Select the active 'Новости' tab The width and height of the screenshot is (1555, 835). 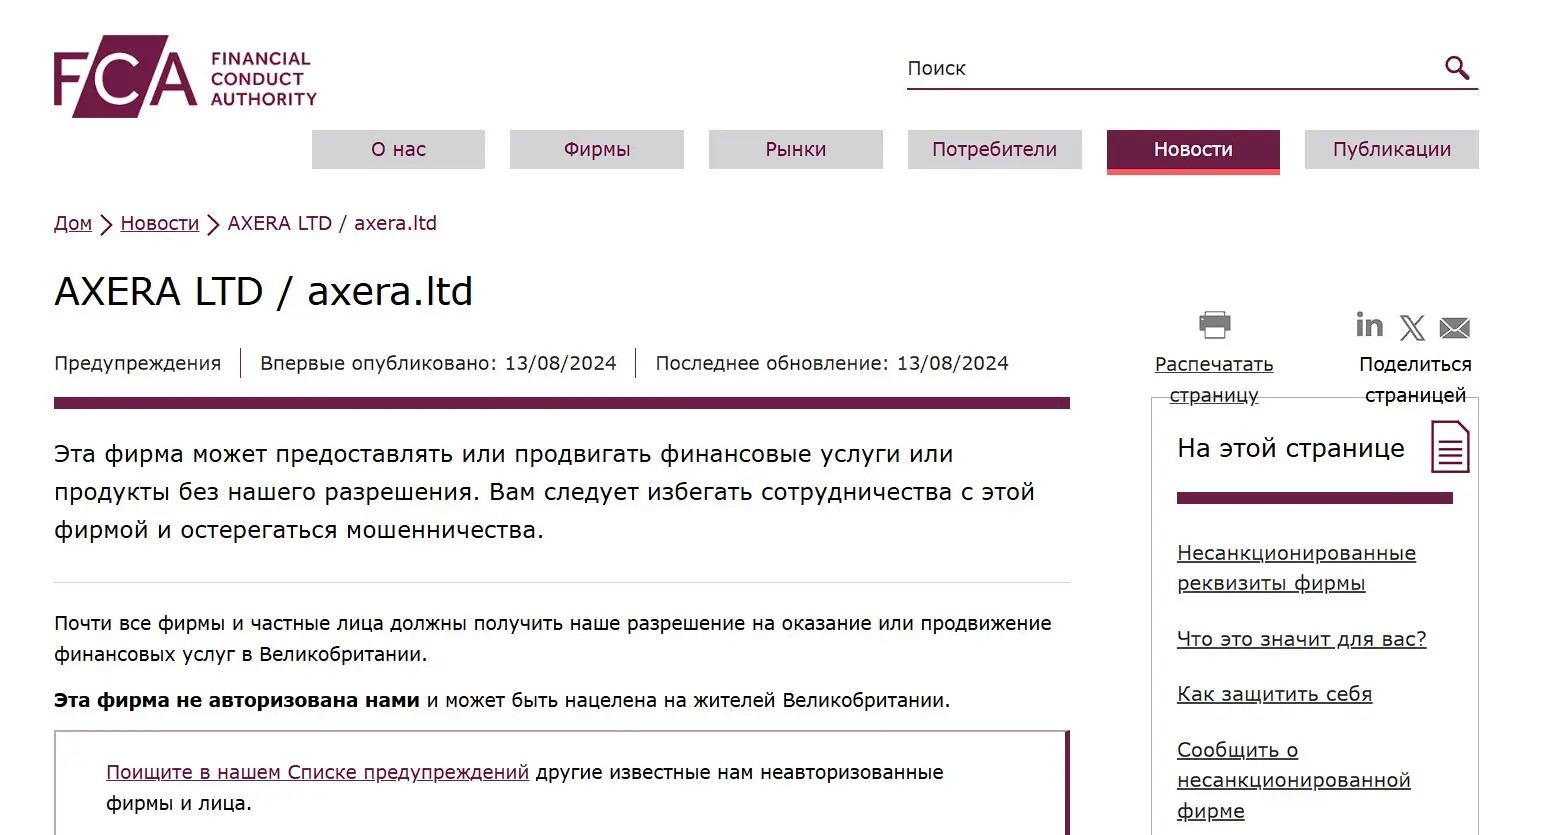[x=1192, y=149]
